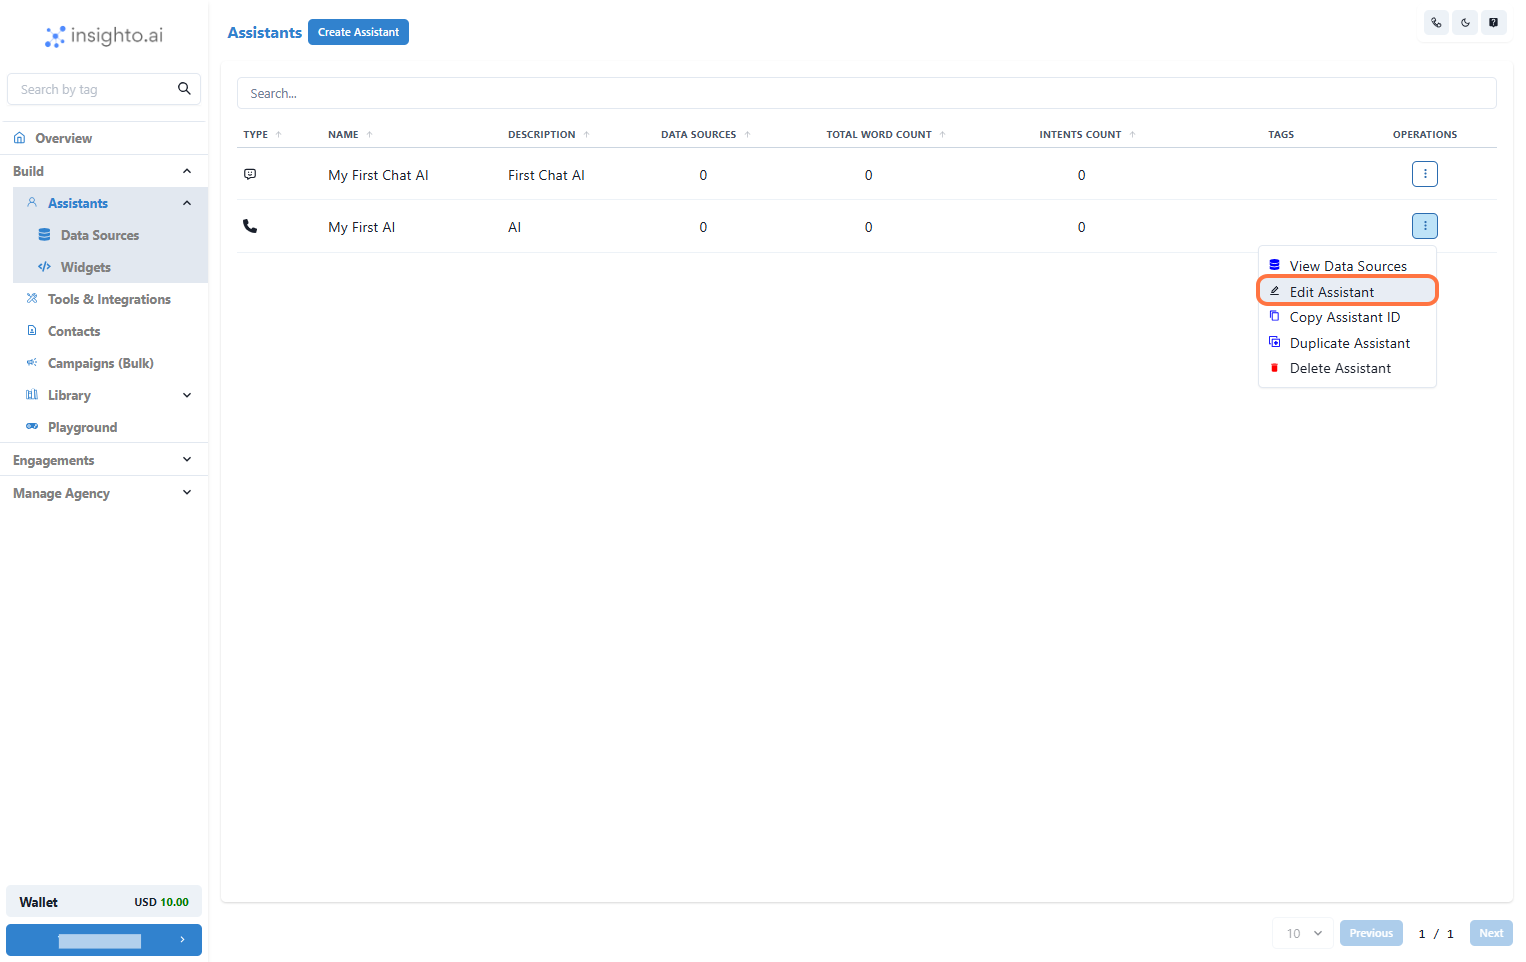The image size is (1526, 962).
Task: Open the rows-per-page dropdown showing 10
Action: pyautogui.click(x=1303, y=933)
